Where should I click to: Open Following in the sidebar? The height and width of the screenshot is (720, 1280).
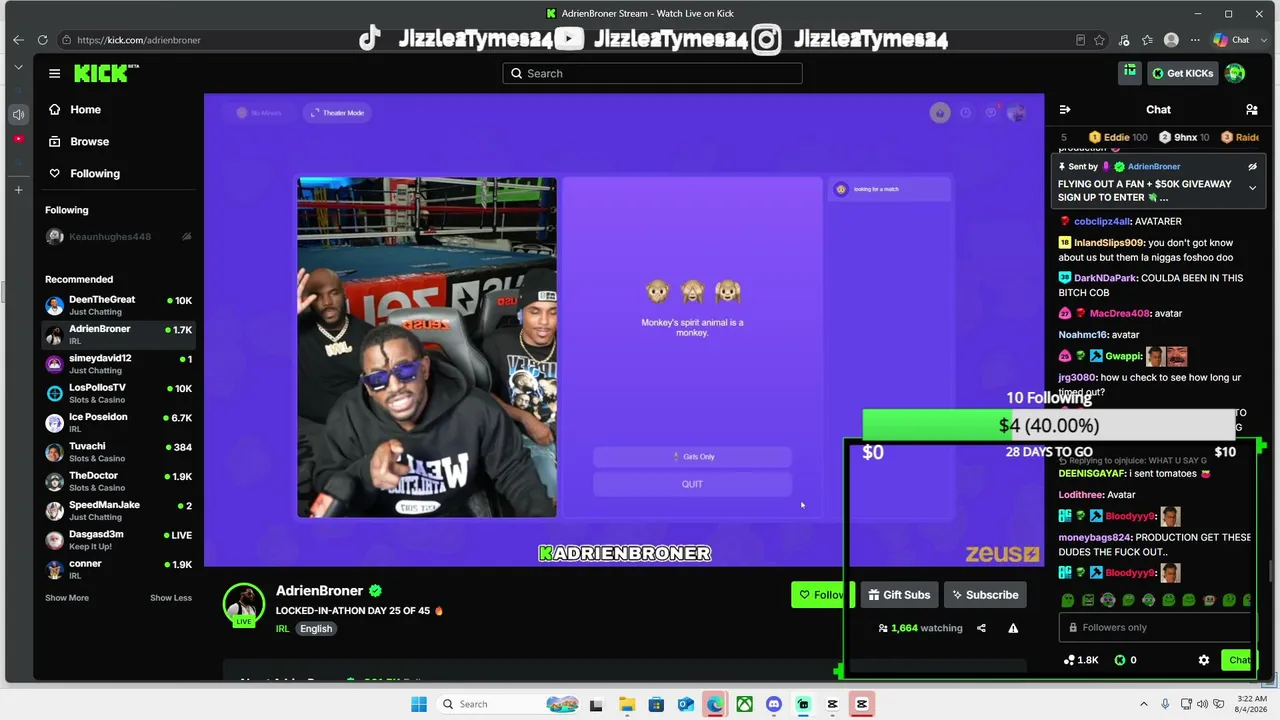click(x=85, y=173)
